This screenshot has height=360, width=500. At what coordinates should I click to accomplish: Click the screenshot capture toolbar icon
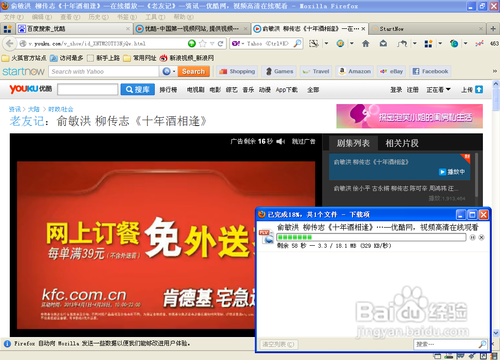(313, 43)
